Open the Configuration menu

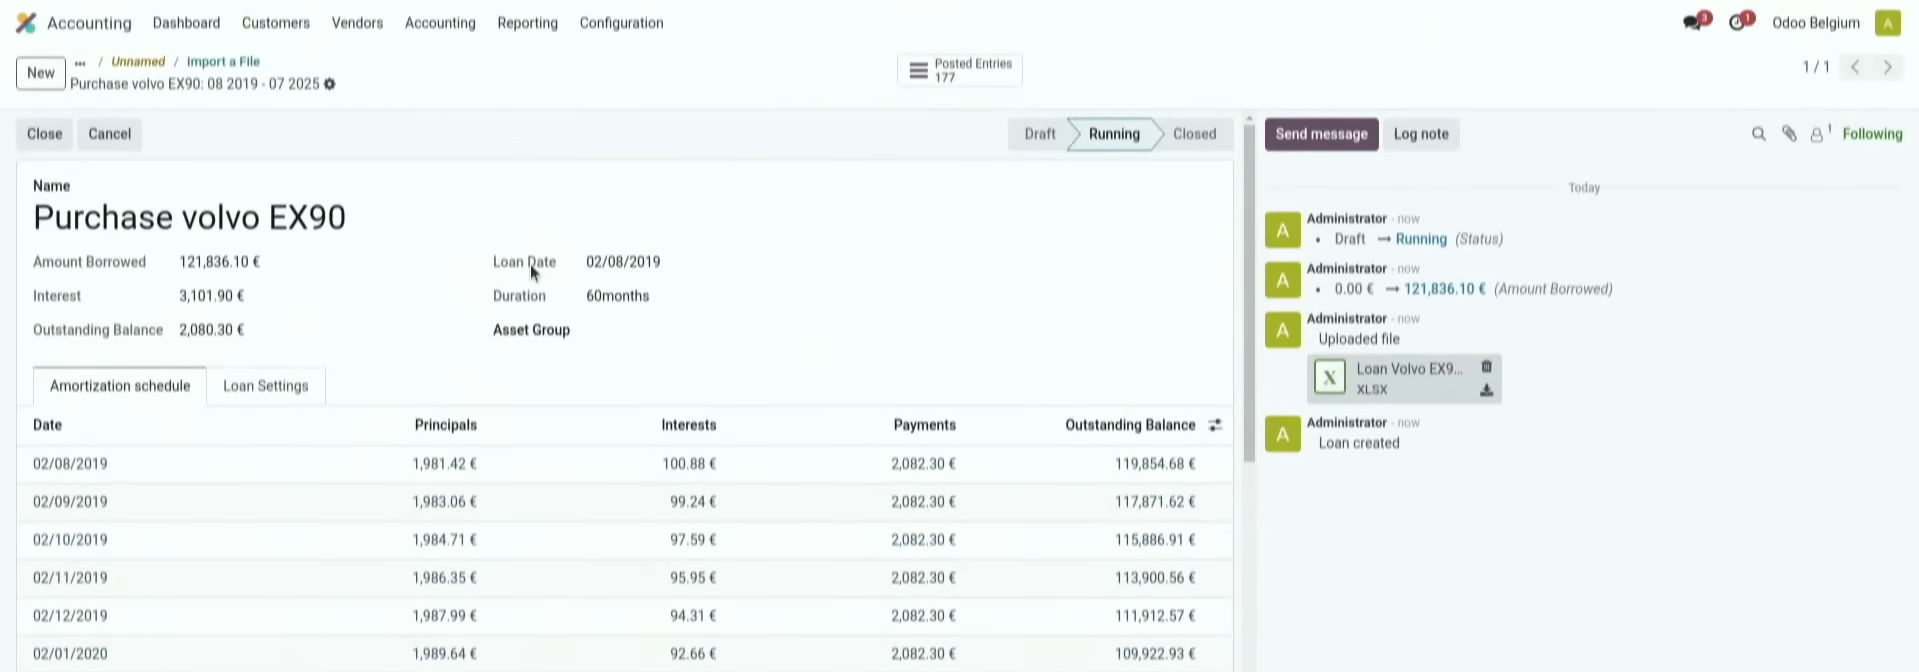621,23
